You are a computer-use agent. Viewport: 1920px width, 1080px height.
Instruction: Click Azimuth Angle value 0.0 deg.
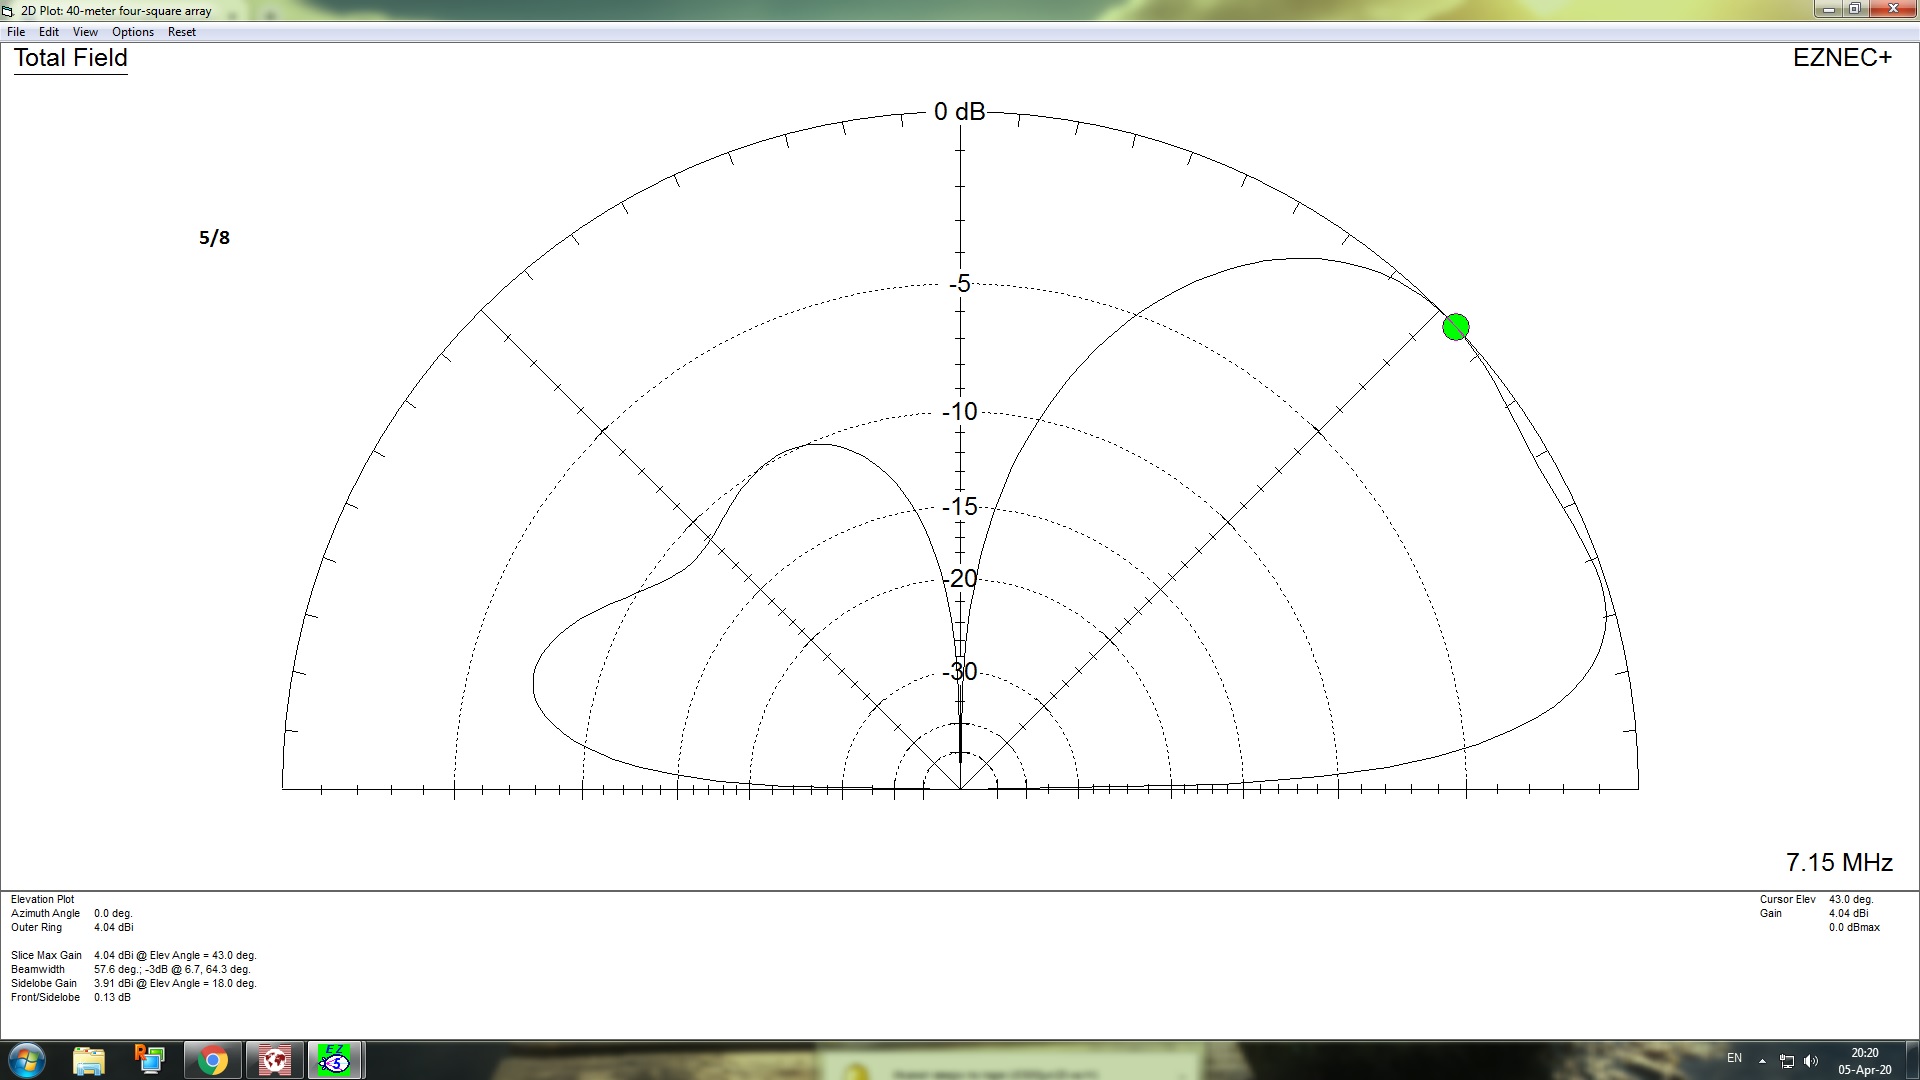coord(113,914)
